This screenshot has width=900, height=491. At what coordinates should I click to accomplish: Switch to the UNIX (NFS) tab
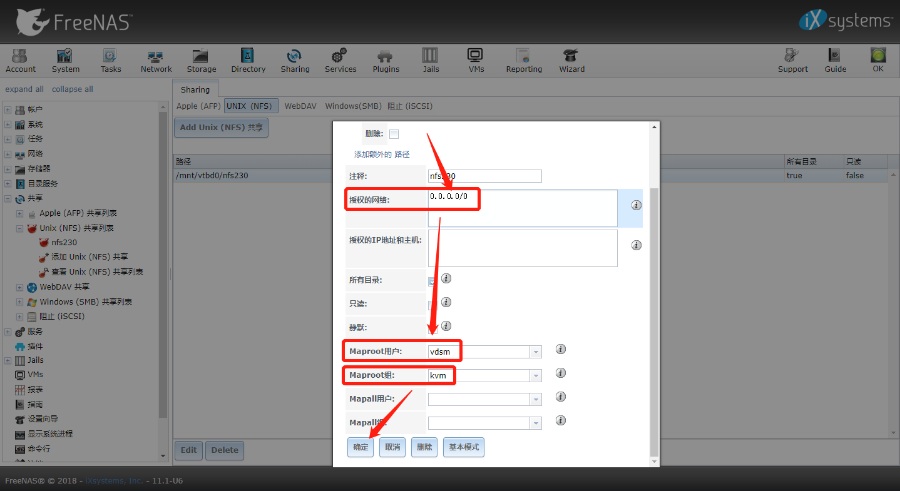(251, 106)
